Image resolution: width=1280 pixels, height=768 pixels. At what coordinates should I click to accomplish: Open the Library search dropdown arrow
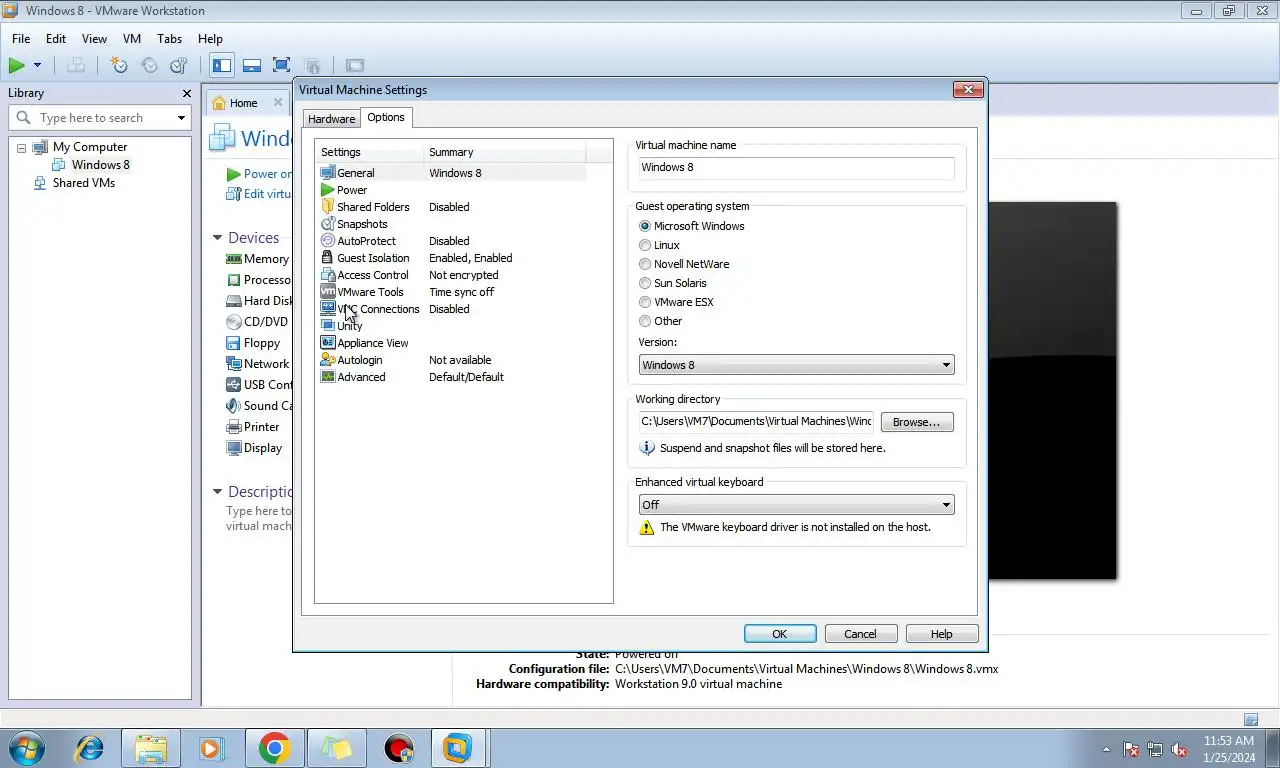pyautogui.click(x=181, y=118)
